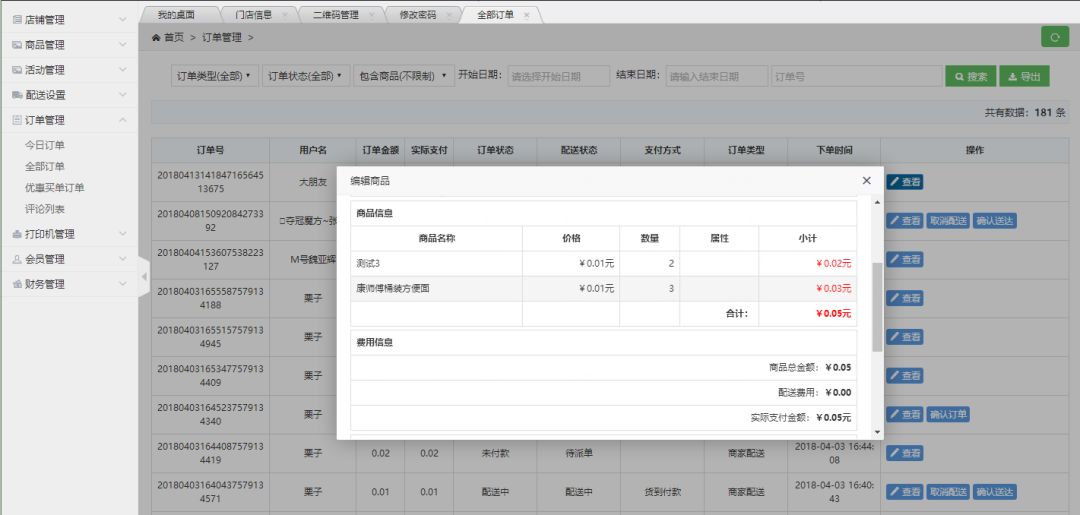Click the green 搜索 search button
The height and width of the screenshot is (515, 1080).
970,76
